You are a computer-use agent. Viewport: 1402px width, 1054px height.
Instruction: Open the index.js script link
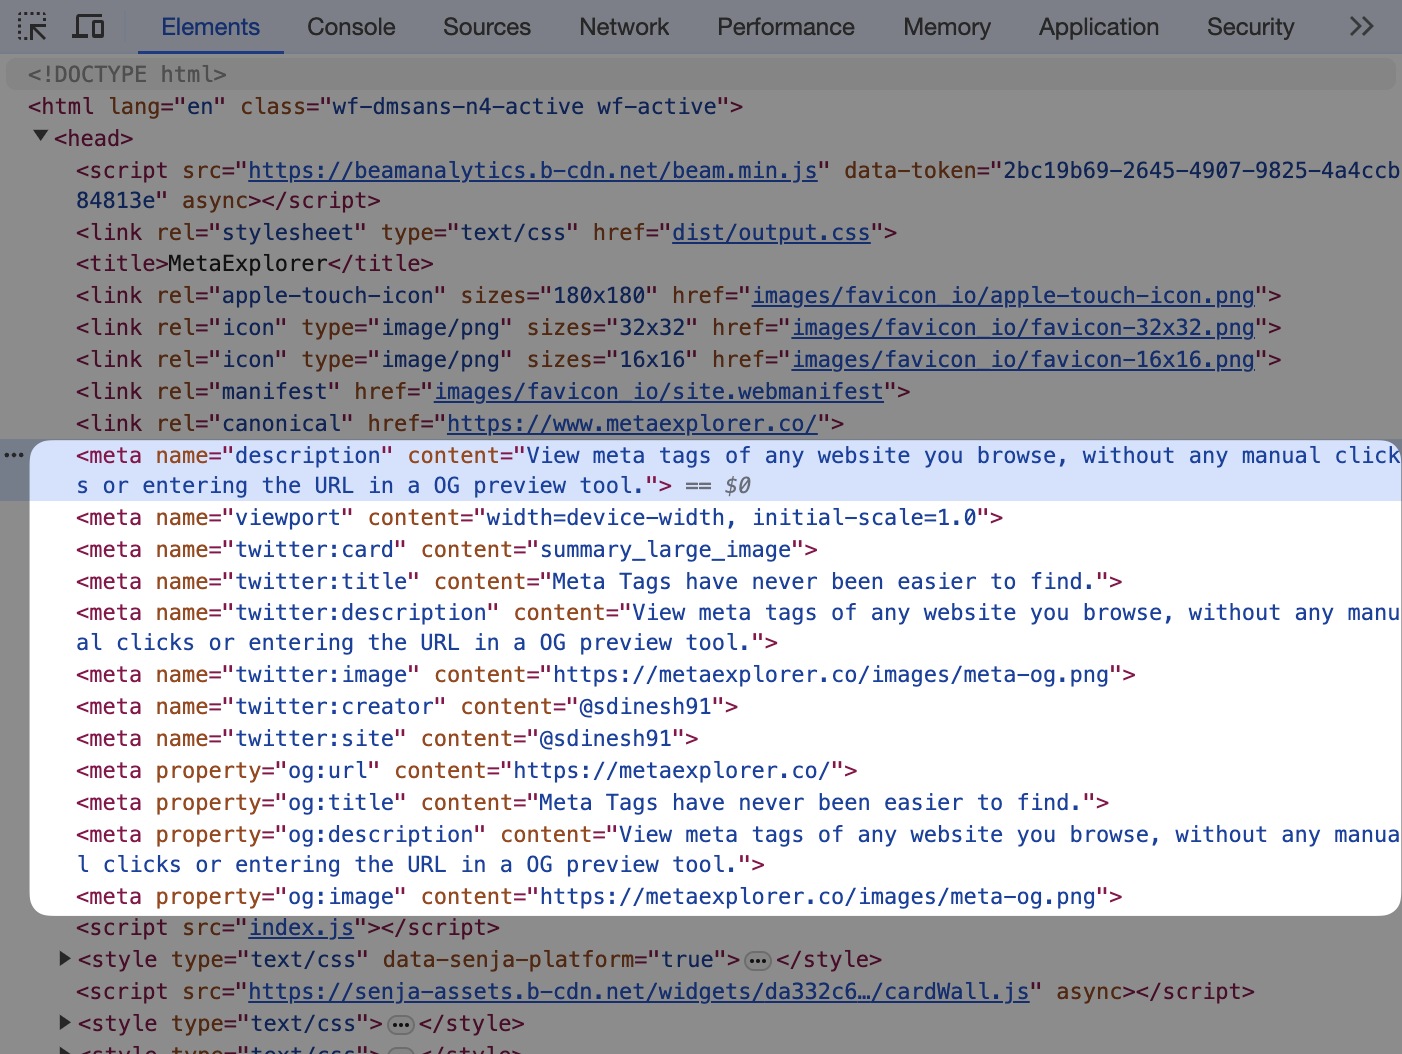[301, 928]
